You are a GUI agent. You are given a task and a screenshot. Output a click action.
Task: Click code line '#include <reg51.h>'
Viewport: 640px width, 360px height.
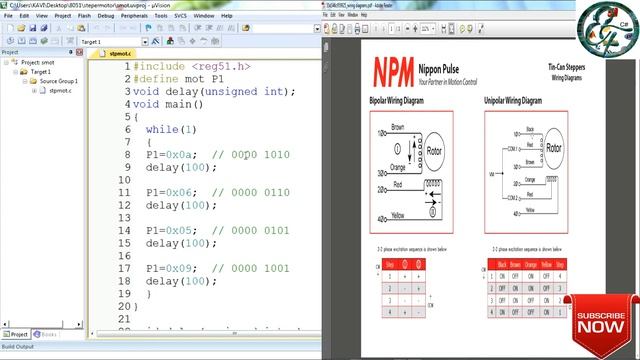192,66
